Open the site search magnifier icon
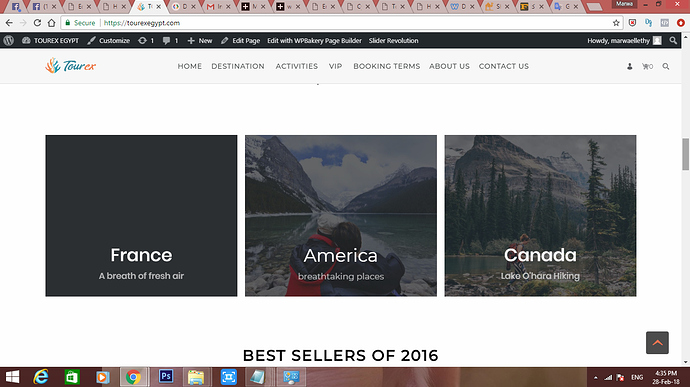Image resolution: width=690 pixels, height=387 pixels. [x=666, y=66]
